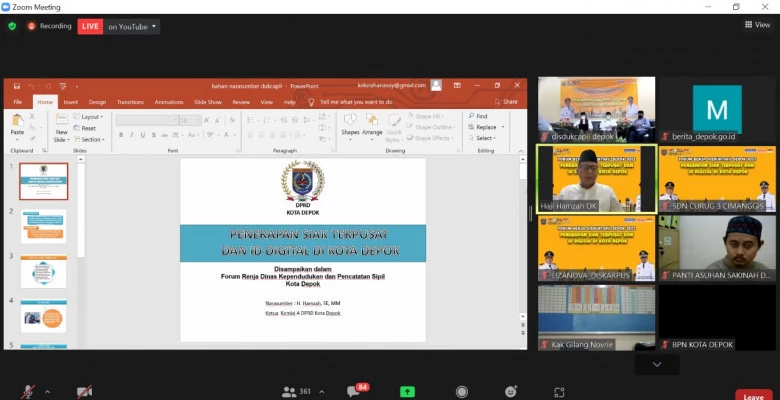Open the File tab in PowerPoint

click(x=18, y=101)
